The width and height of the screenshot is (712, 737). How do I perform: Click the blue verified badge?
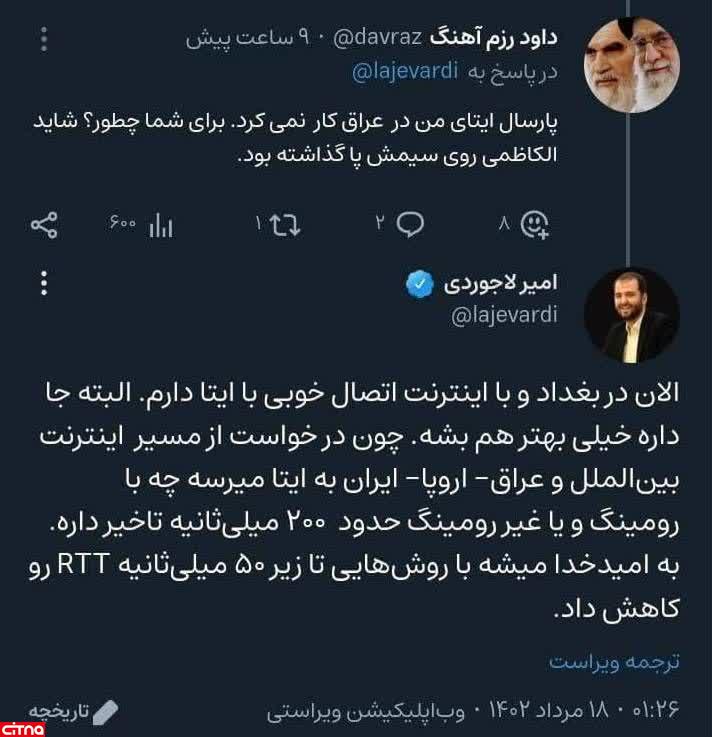point(419,285)
